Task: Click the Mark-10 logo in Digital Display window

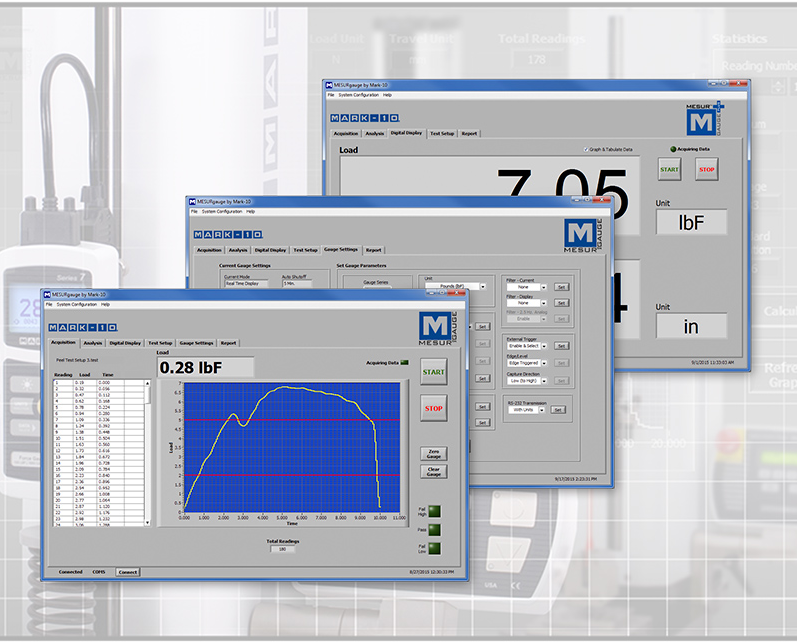Action: [x=365, y=118]
